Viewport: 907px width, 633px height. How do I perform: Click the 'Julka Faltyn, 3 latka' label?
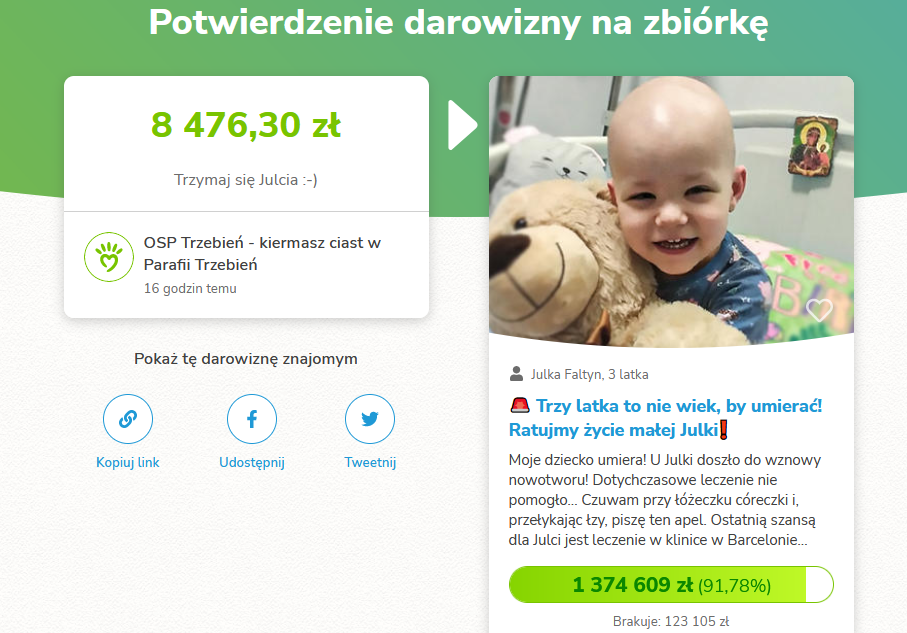coord(589,374)
